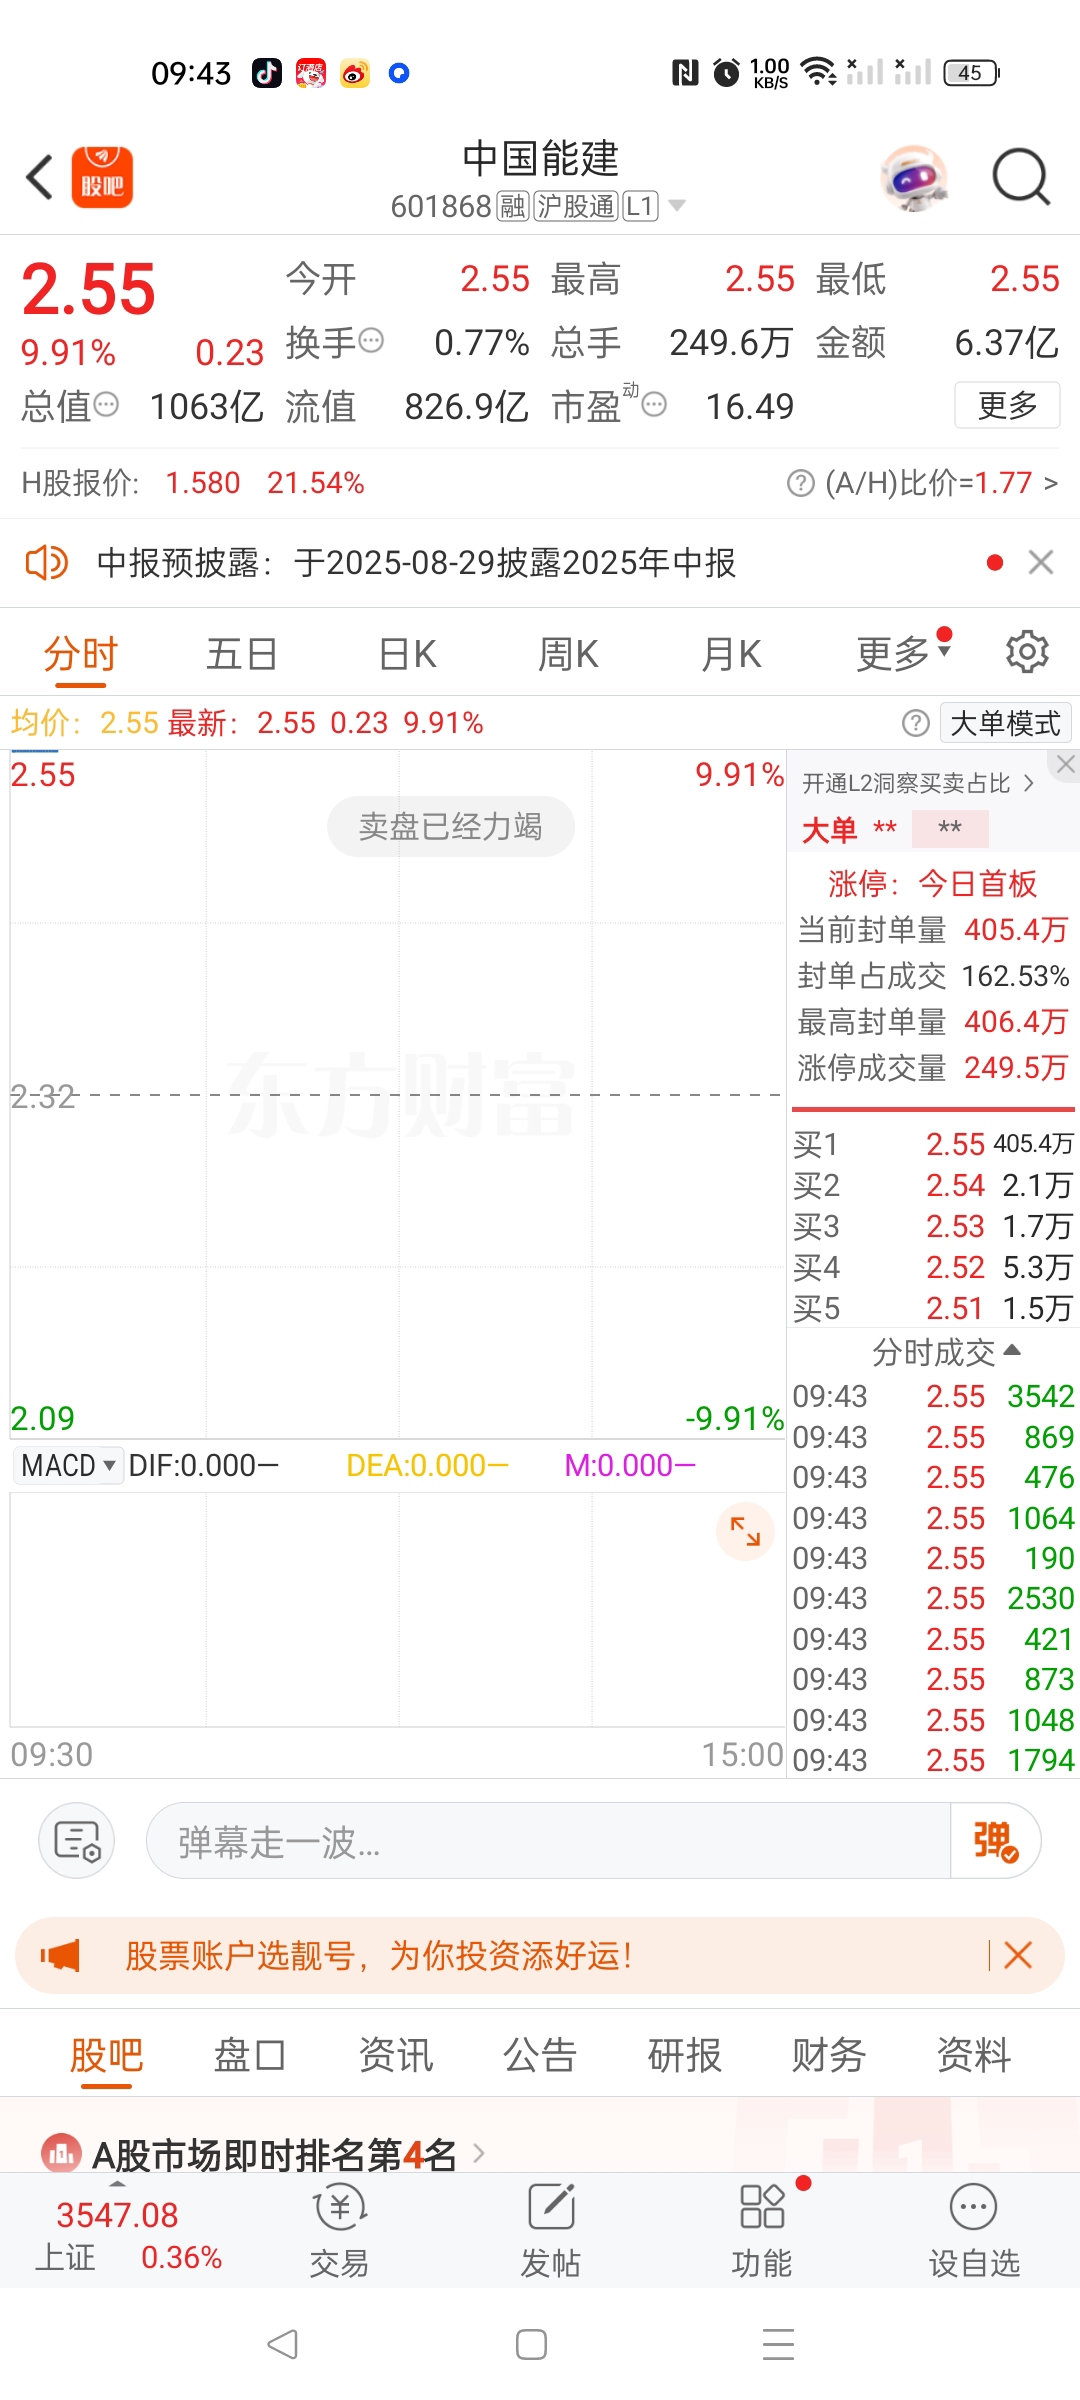Select the 大单 hidden ratio box
This screenshot has width=1080, height=2400.
coord(950,828)
